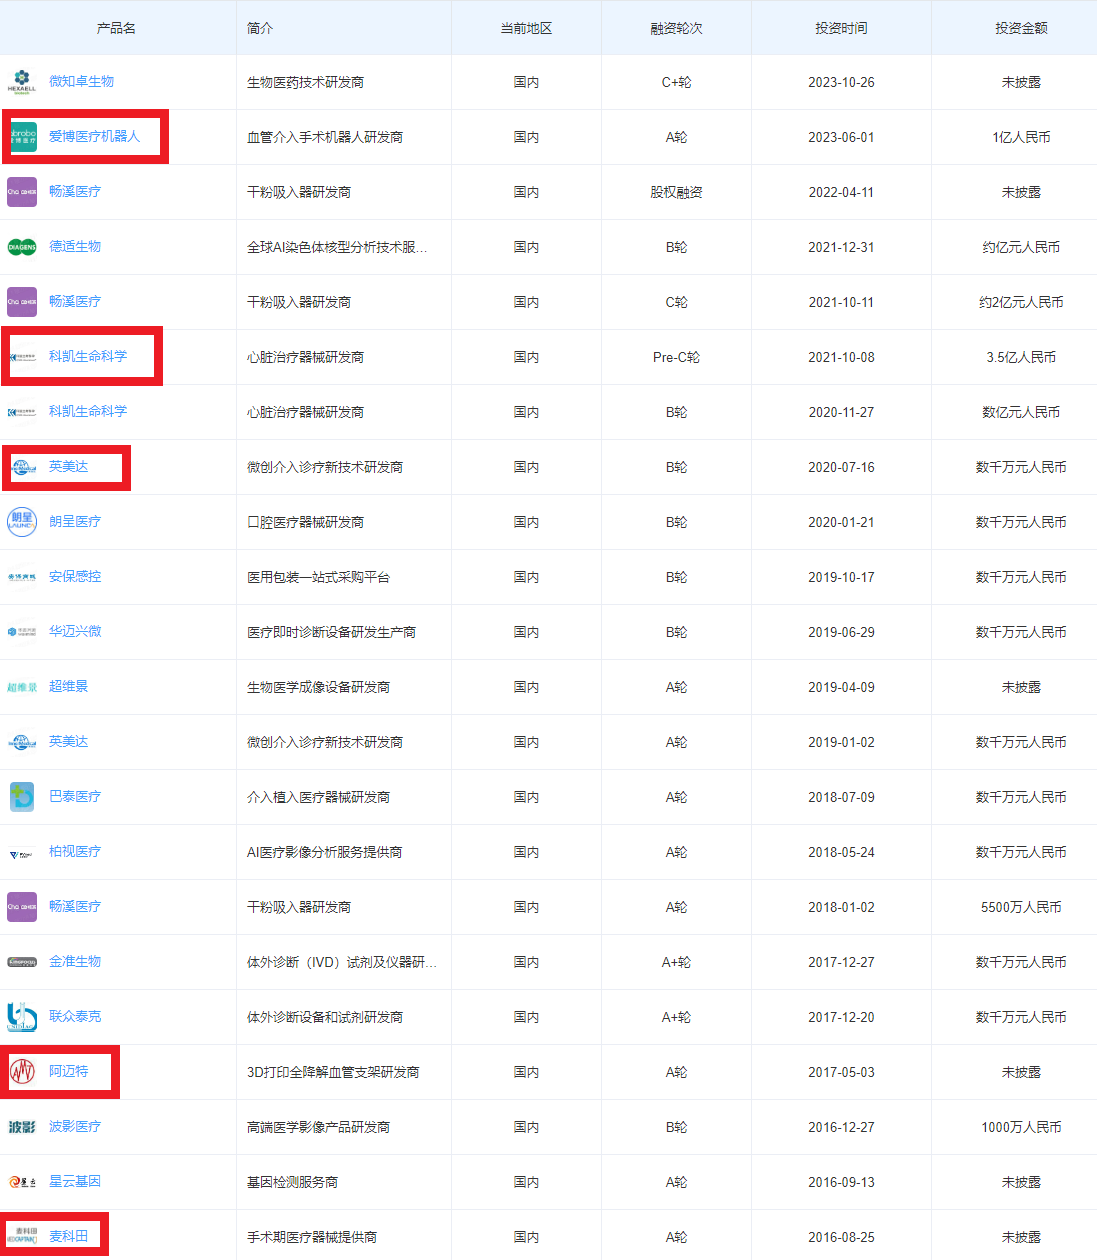Click the 朗呈医疗 circular logo

(x=22, y=522)
